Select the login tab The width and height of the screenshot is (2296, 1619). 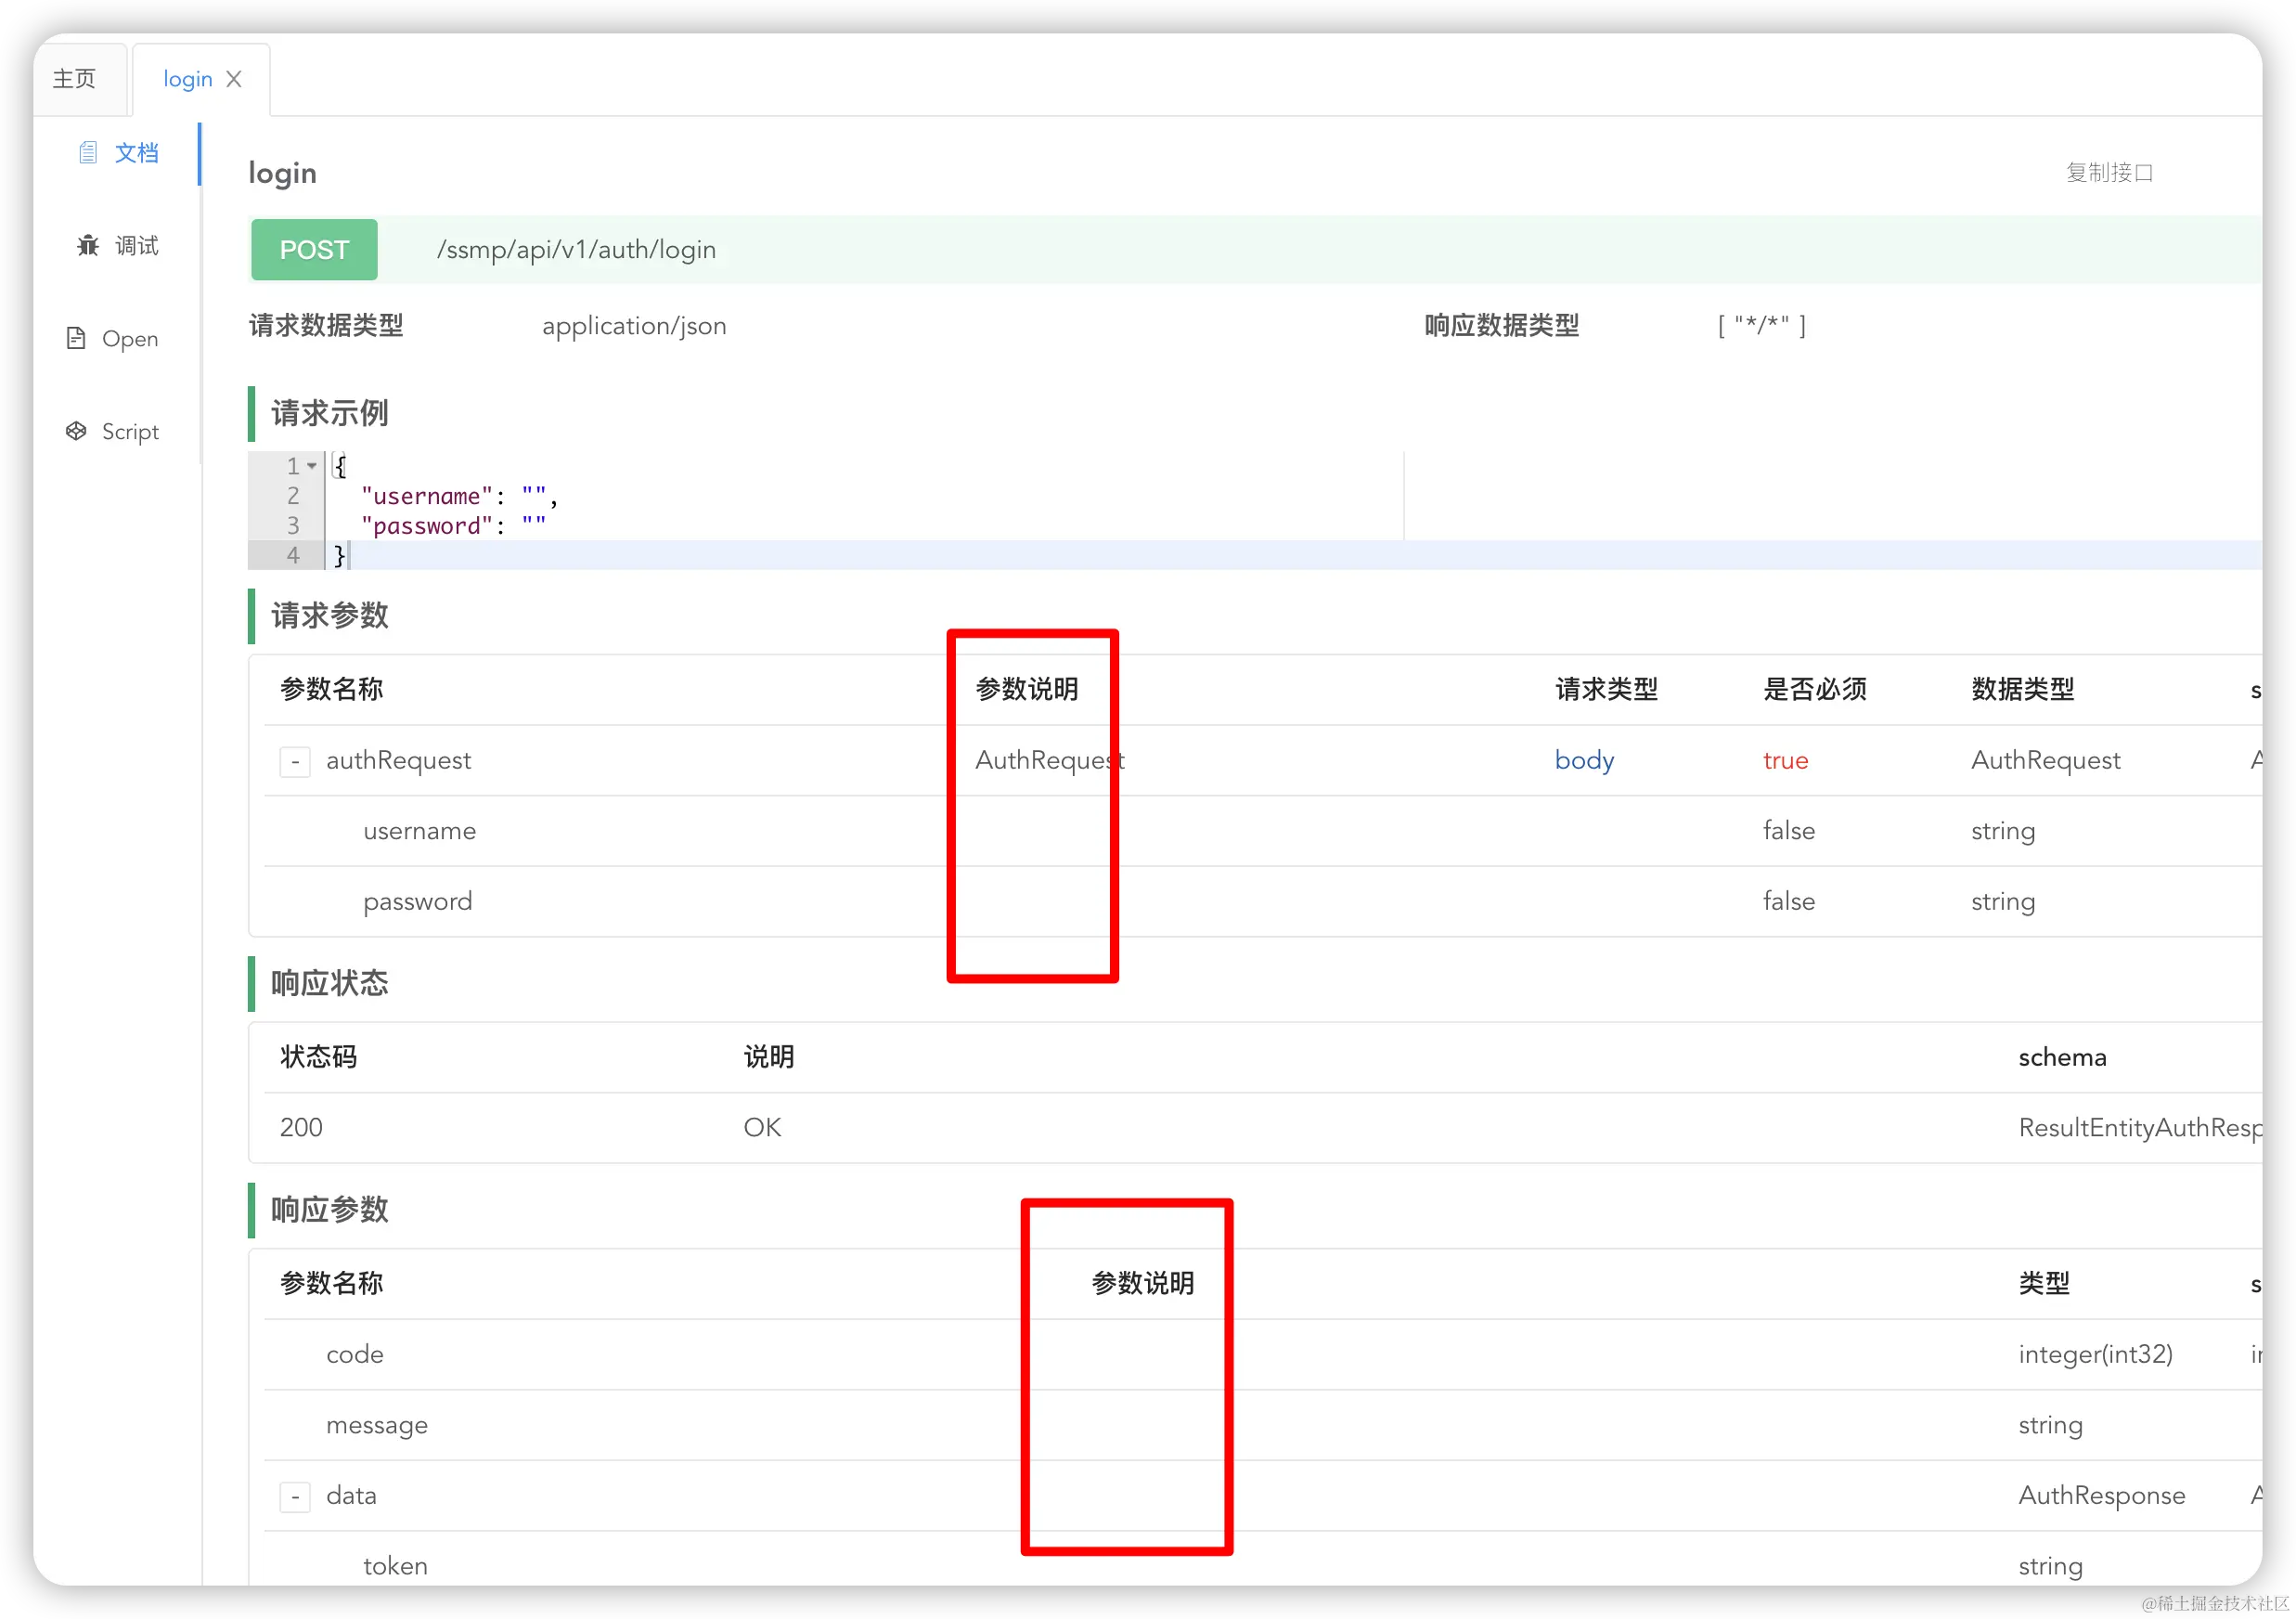pyautogui.click(x=187, y=79)
